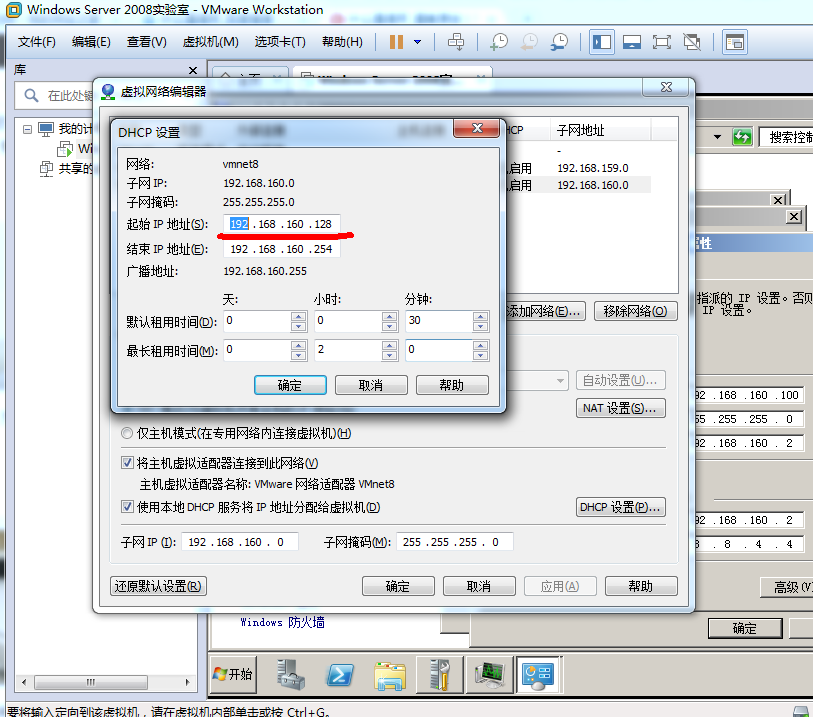Screen dimensions: 813x717
Task: Click 帮助 in the virtual network editor
Action: [x=641, y=586]
